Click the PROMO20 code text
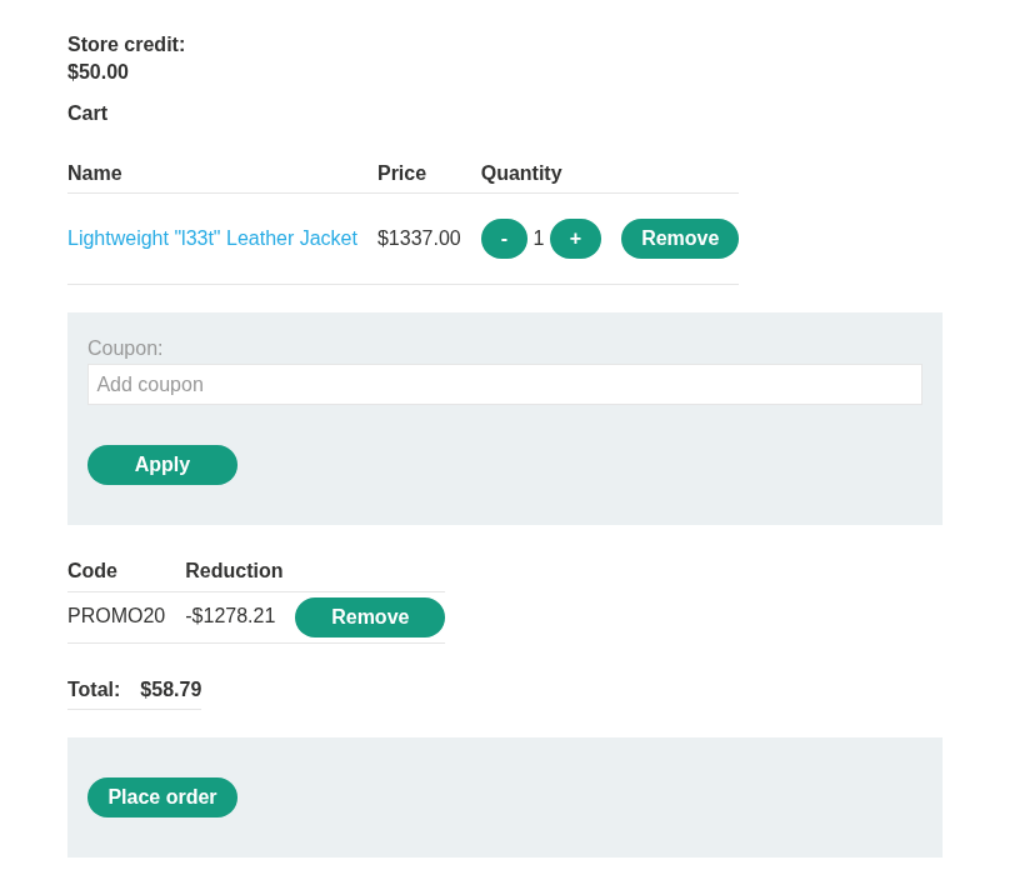Viewport: 1021px width, 870px height. point(116,616)
